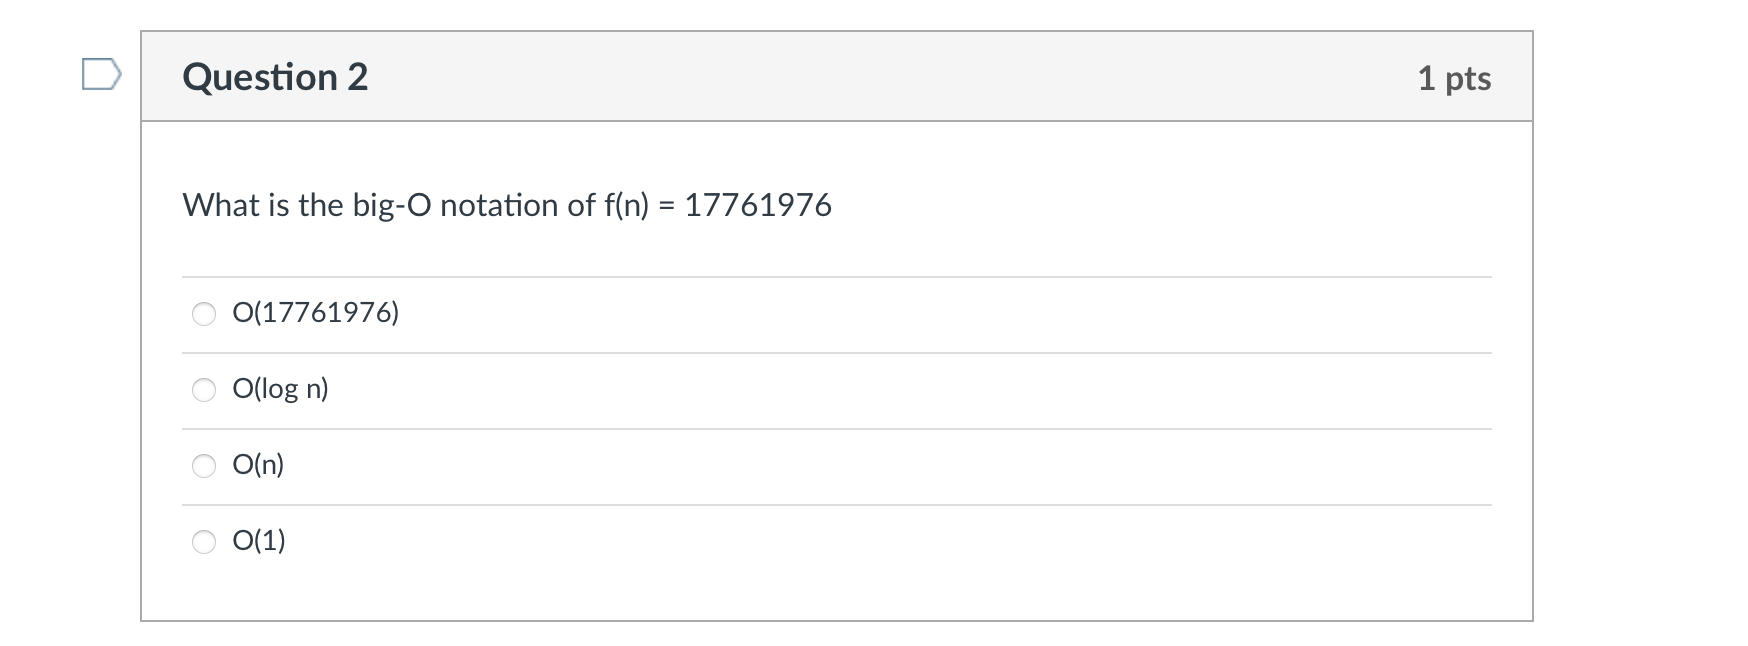Select the O(log n) radio button

tap(204, 390)
